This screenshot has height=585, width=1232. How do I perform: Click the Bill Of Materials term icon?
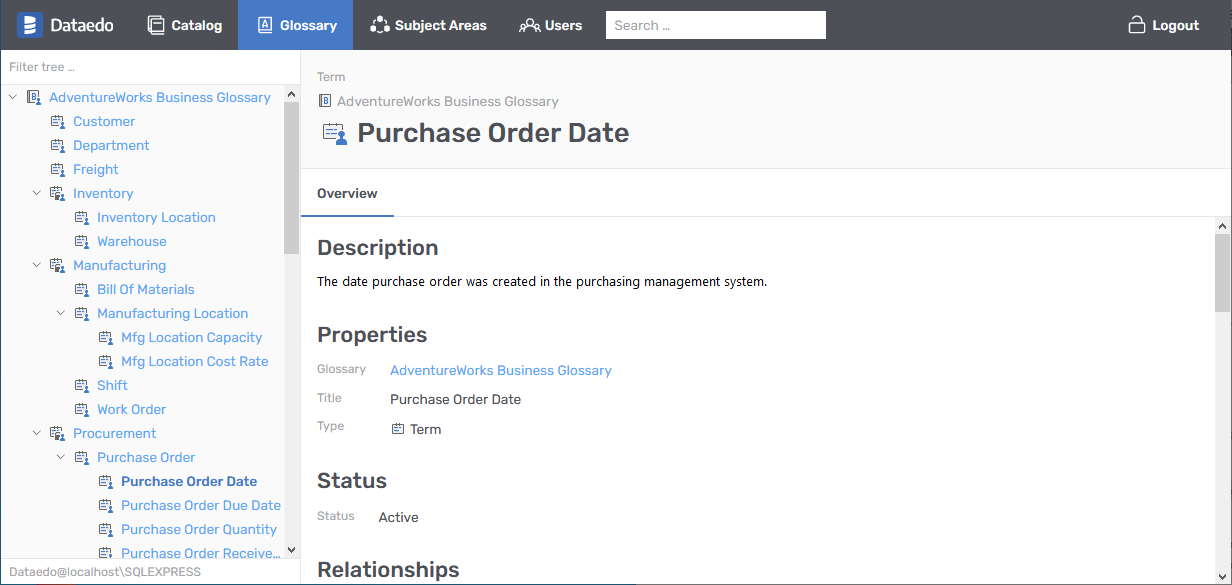point(82,289)
